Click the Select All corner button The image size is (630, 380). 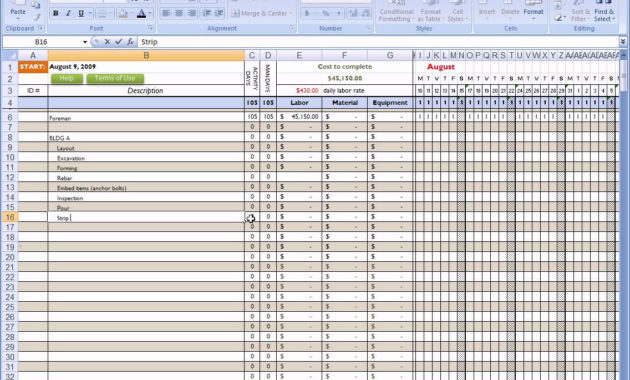click(10, 55)
